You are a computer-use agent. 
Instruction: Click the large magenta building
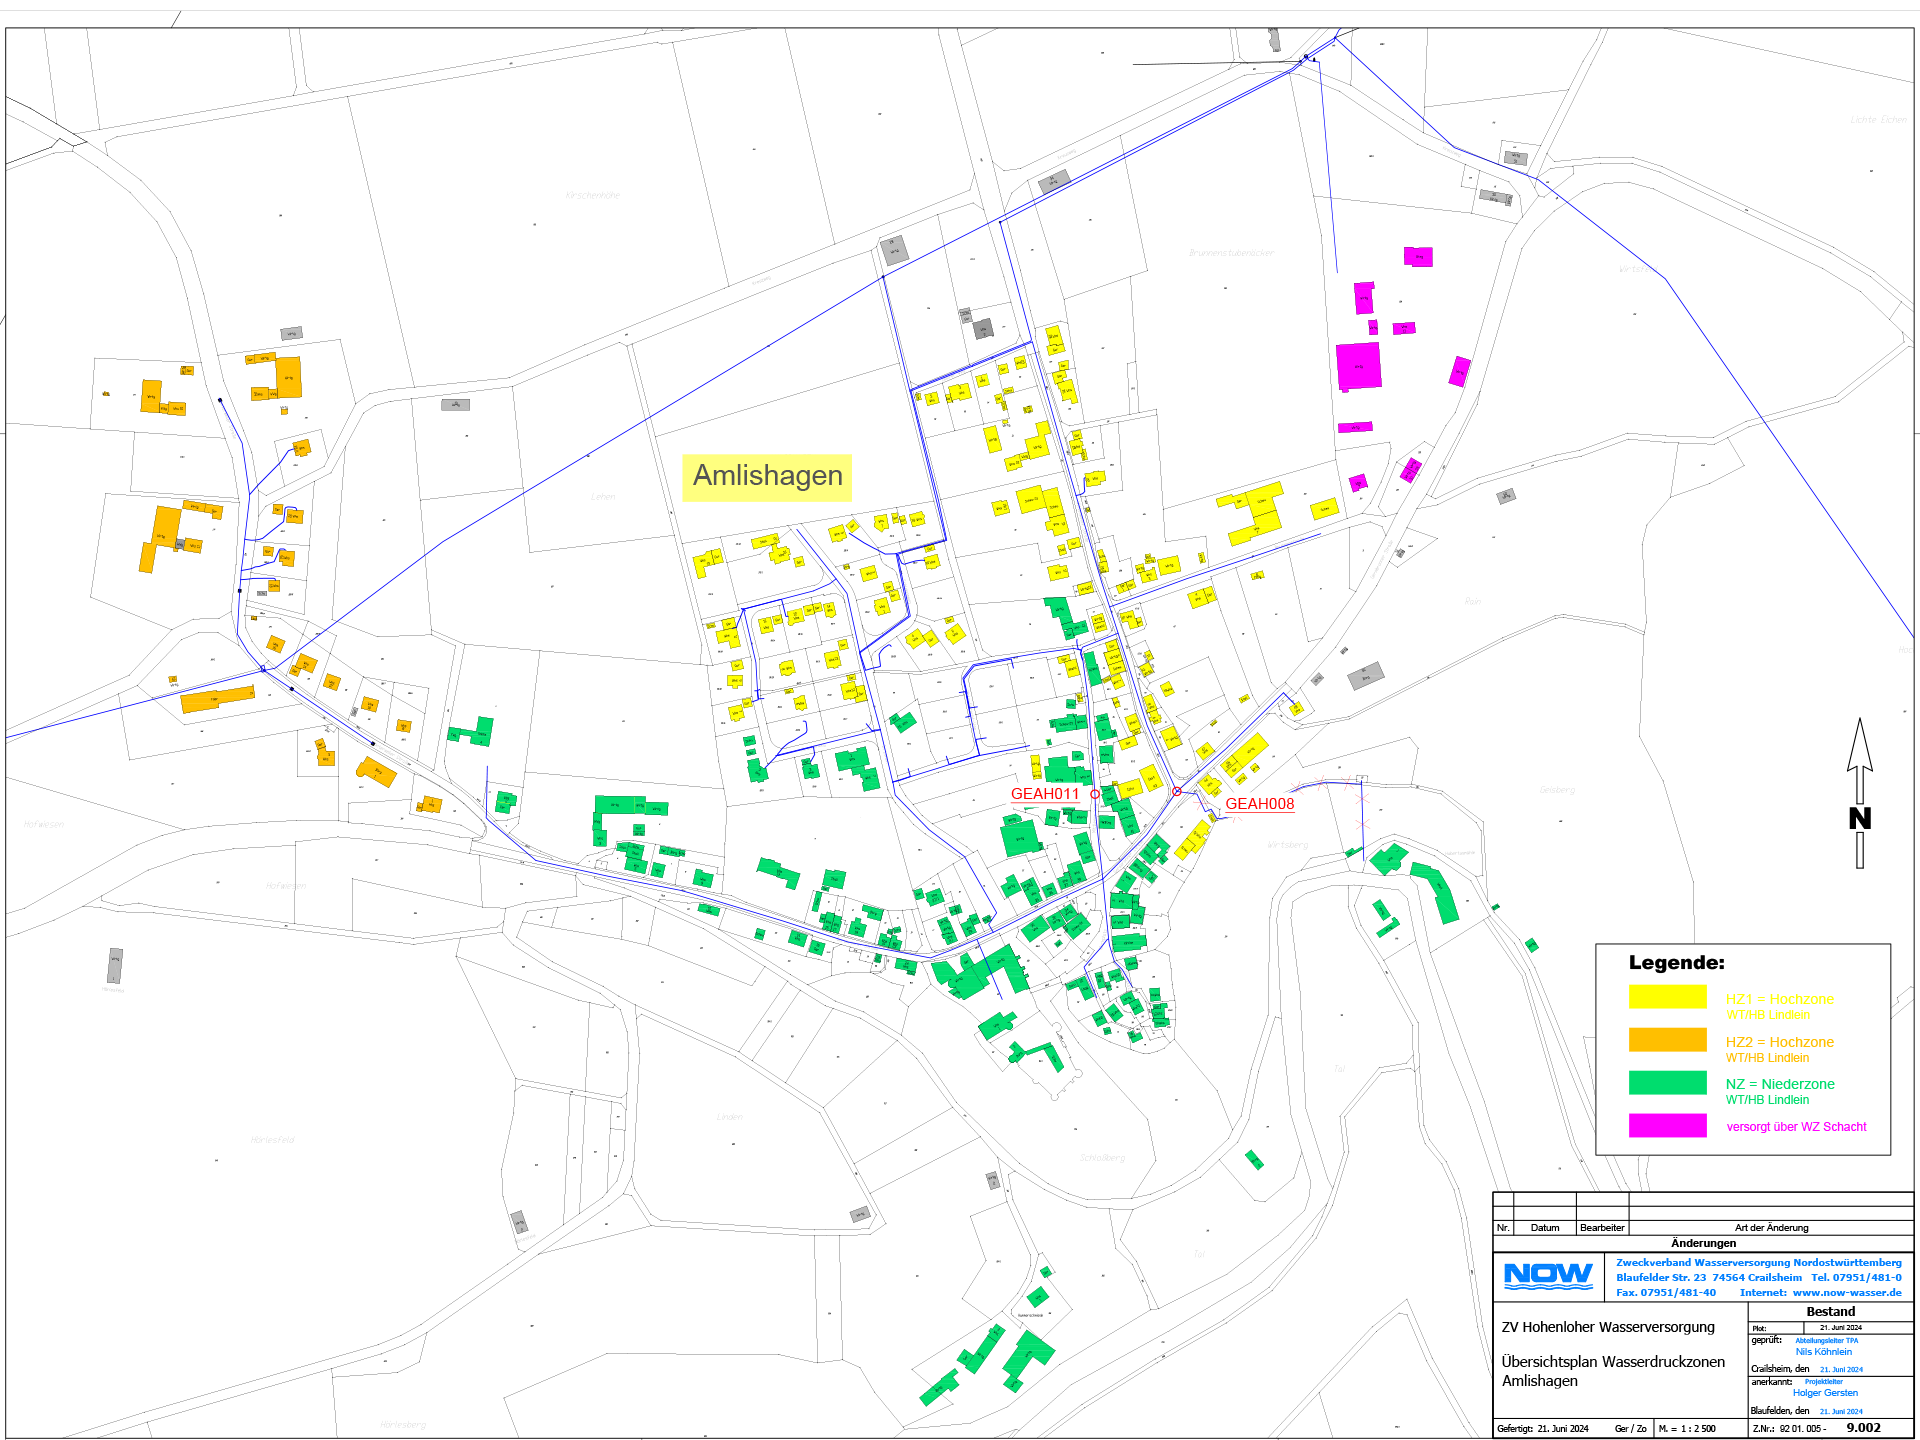pyautogui.click(x=1358, y=366)
